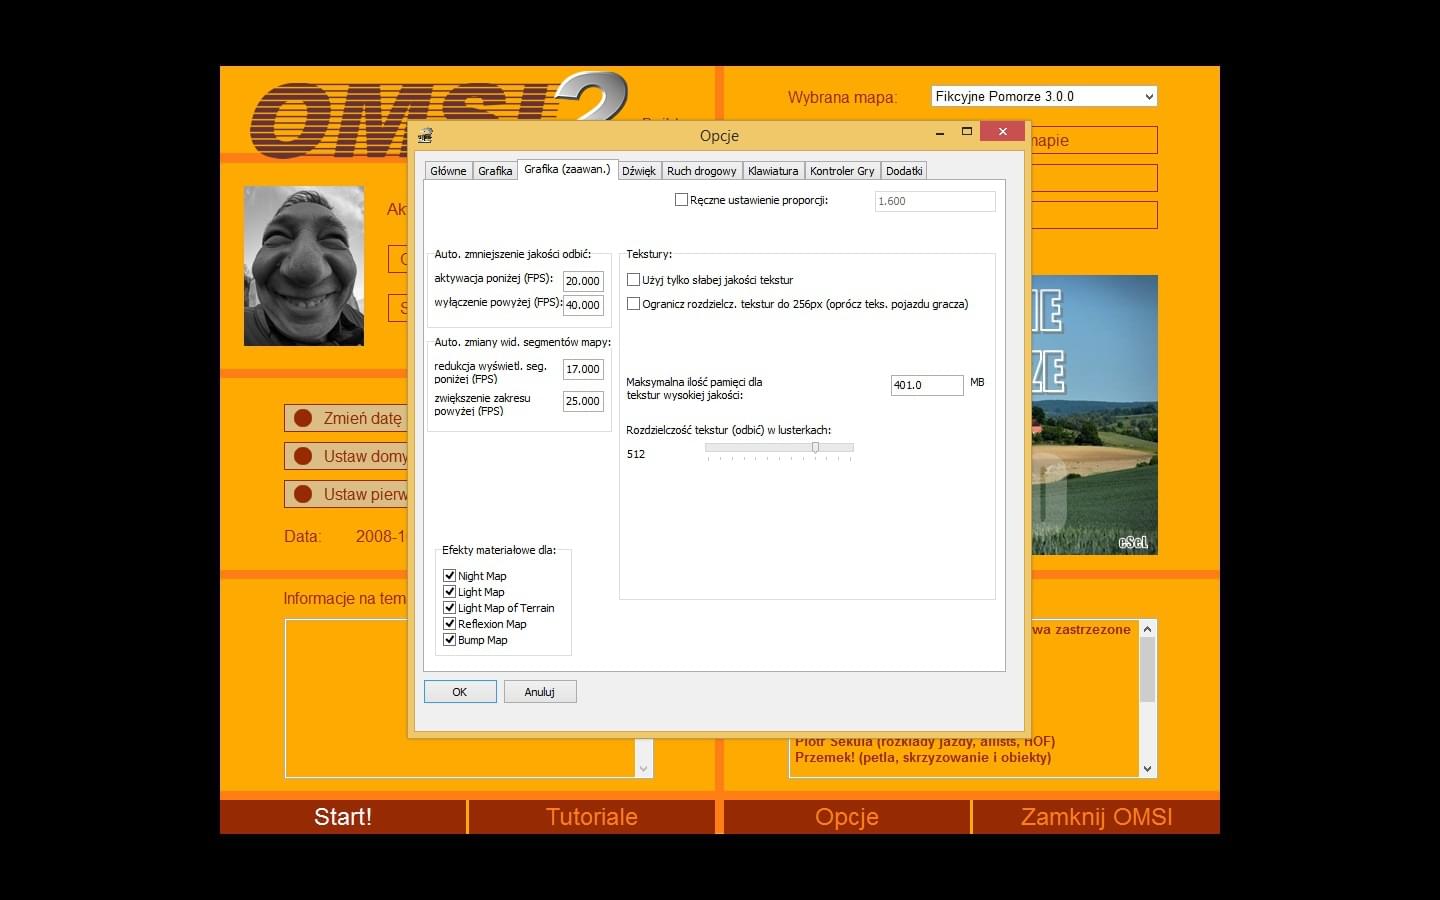Toggle Użyj tylko słabej jakości tekstur
This screenshot has height=900, width=1440.
pyautogui.click(x=633, y=280)
